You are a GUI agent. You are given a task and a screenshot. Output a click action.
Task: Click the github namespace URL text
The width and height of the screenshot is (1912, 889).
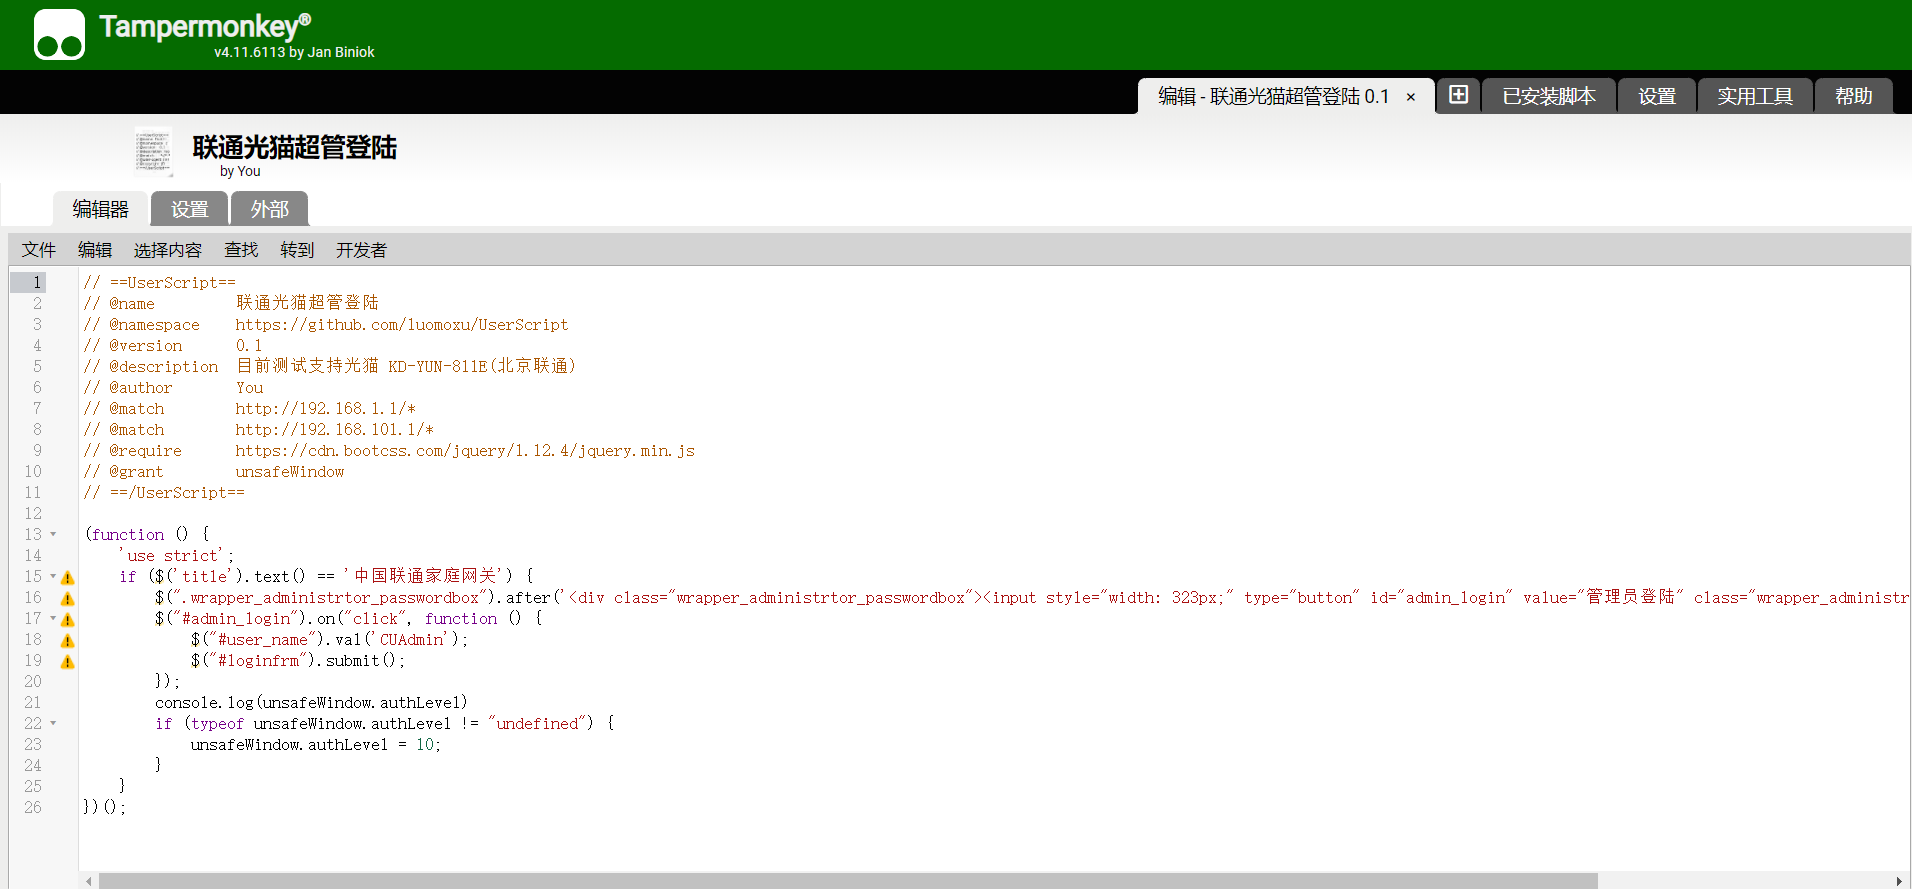click(402, 325)
